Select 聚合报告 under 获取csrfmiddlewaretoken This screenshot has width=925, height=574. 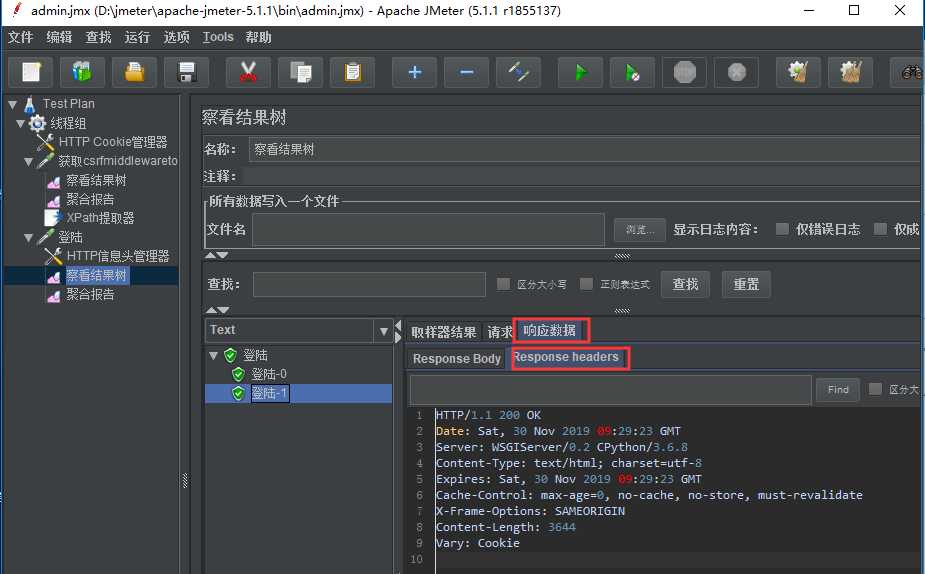click(x=90, y=199)
